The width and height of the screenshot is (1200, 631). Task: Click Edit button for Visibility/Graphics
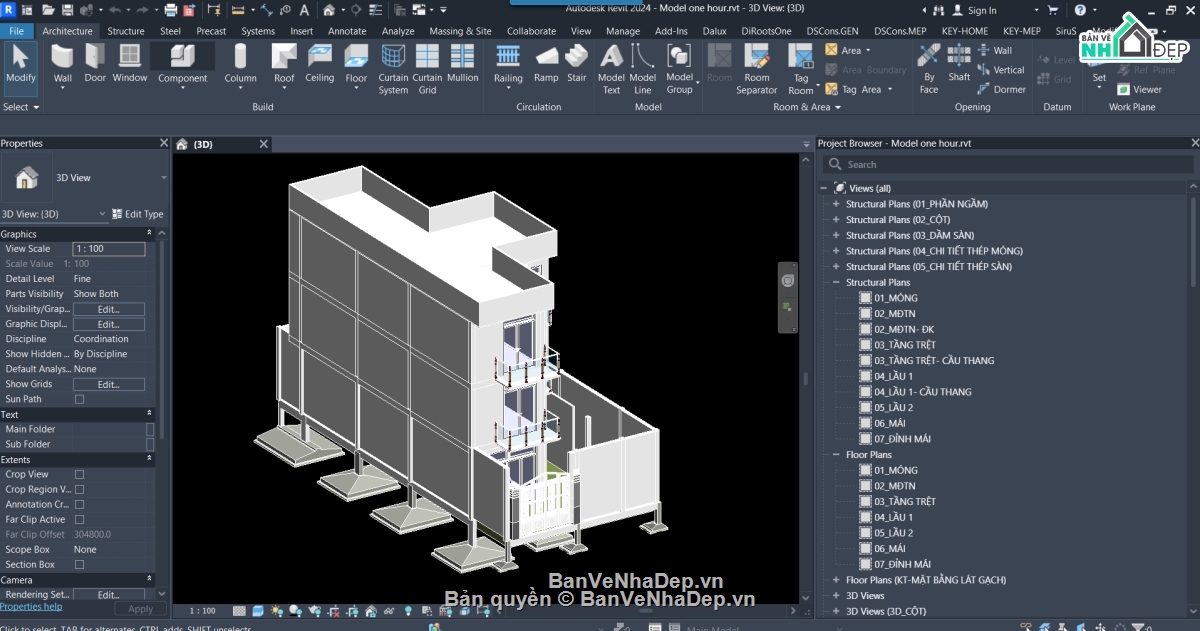(108, 309)
